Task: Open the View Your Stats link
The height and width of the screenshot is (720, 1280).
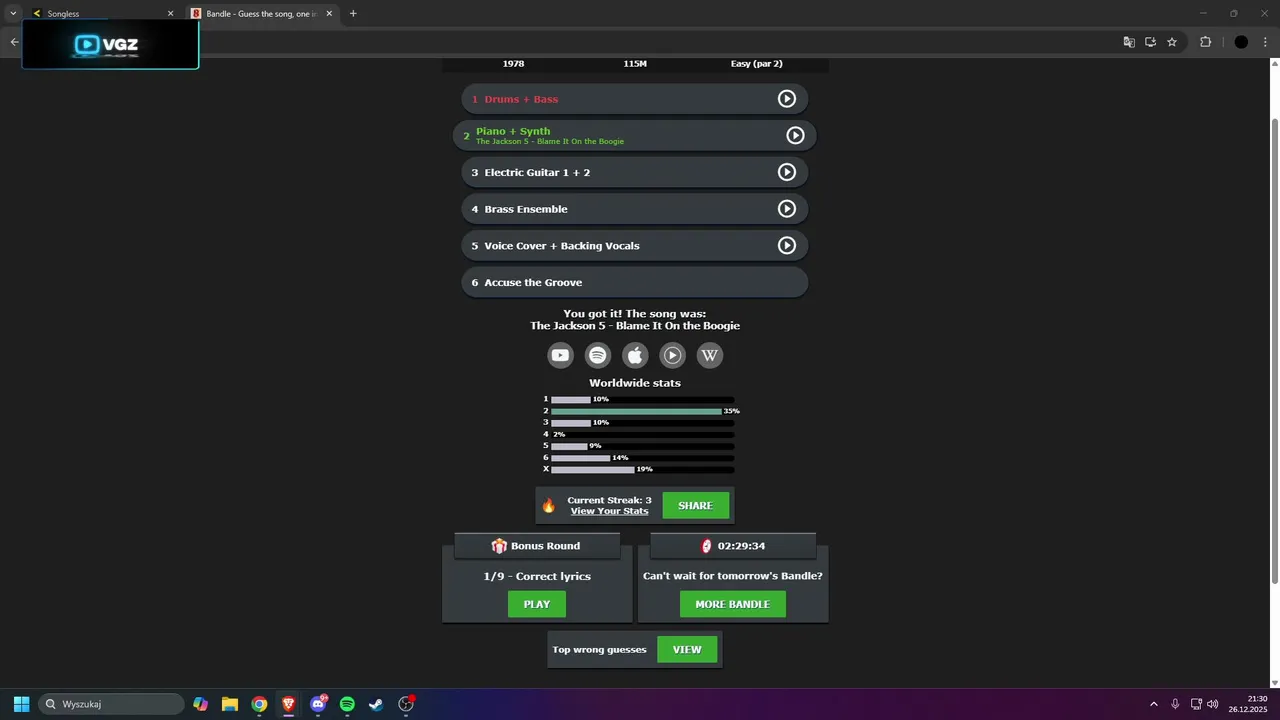Action: [x=609, y=511]
